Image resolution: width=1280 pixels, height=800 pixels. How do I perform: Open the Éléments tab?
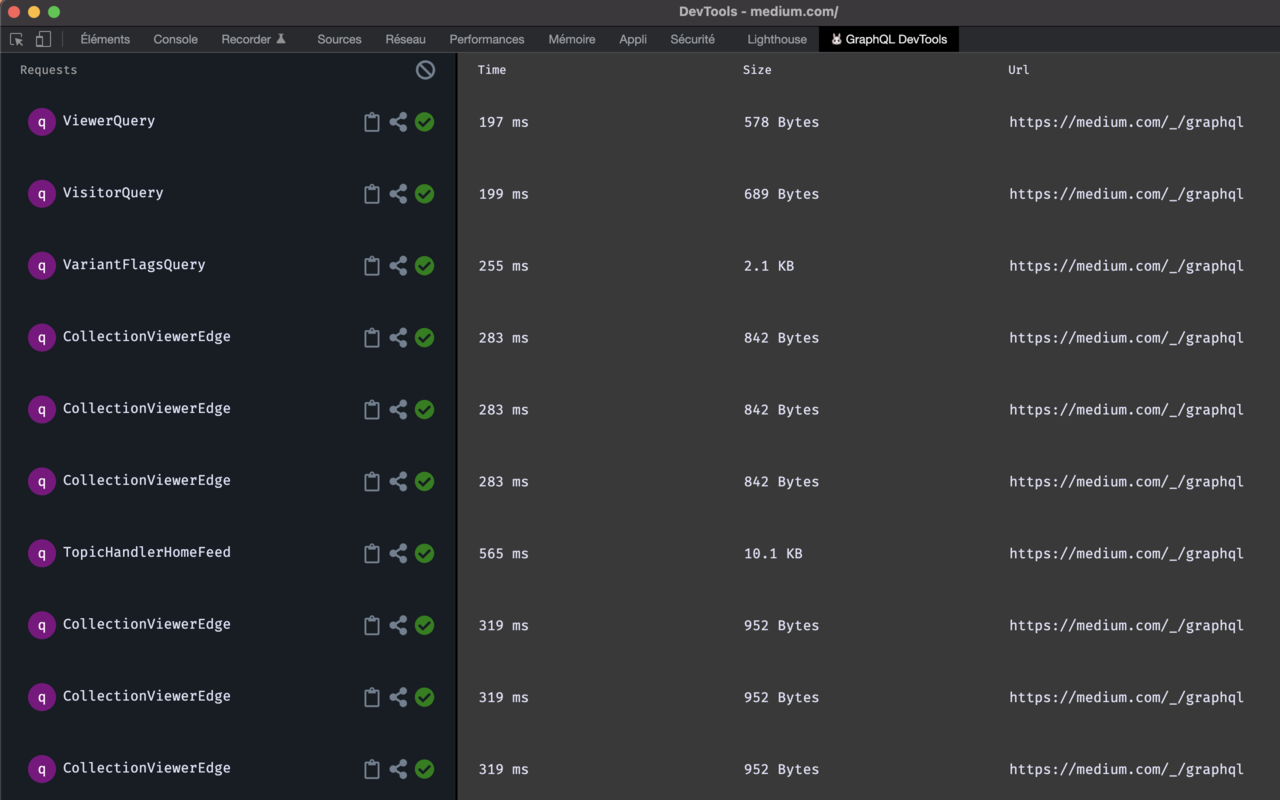coord(105,39)
